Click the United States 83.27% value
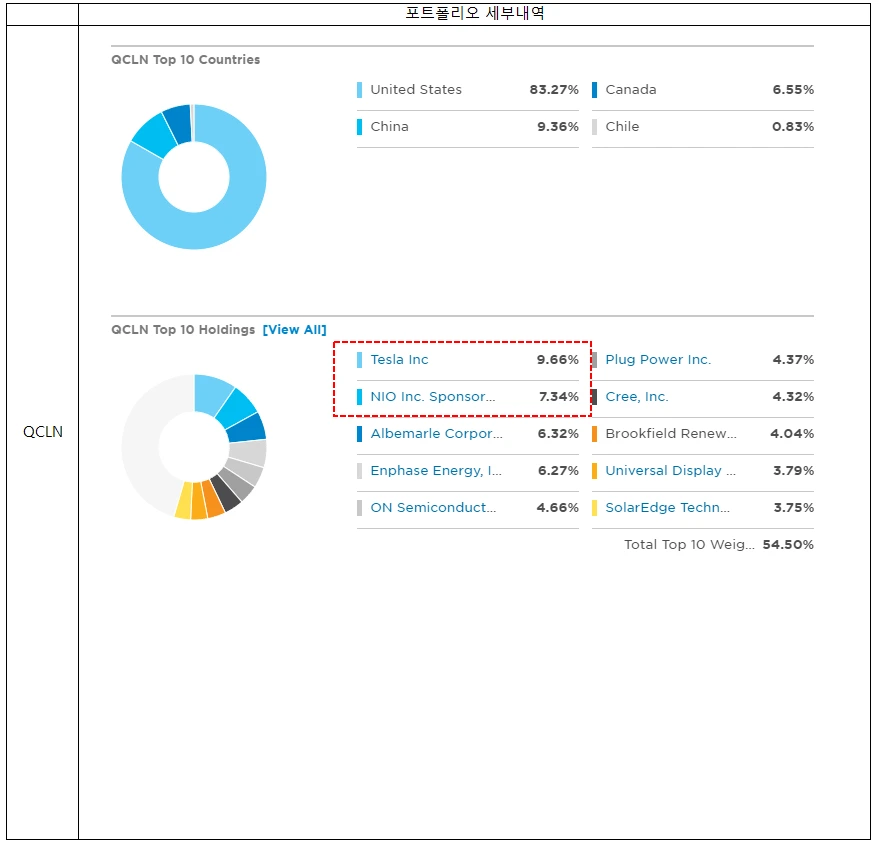Image resolution: width=879 pixels, height=846 pixels. click(554, 90)
